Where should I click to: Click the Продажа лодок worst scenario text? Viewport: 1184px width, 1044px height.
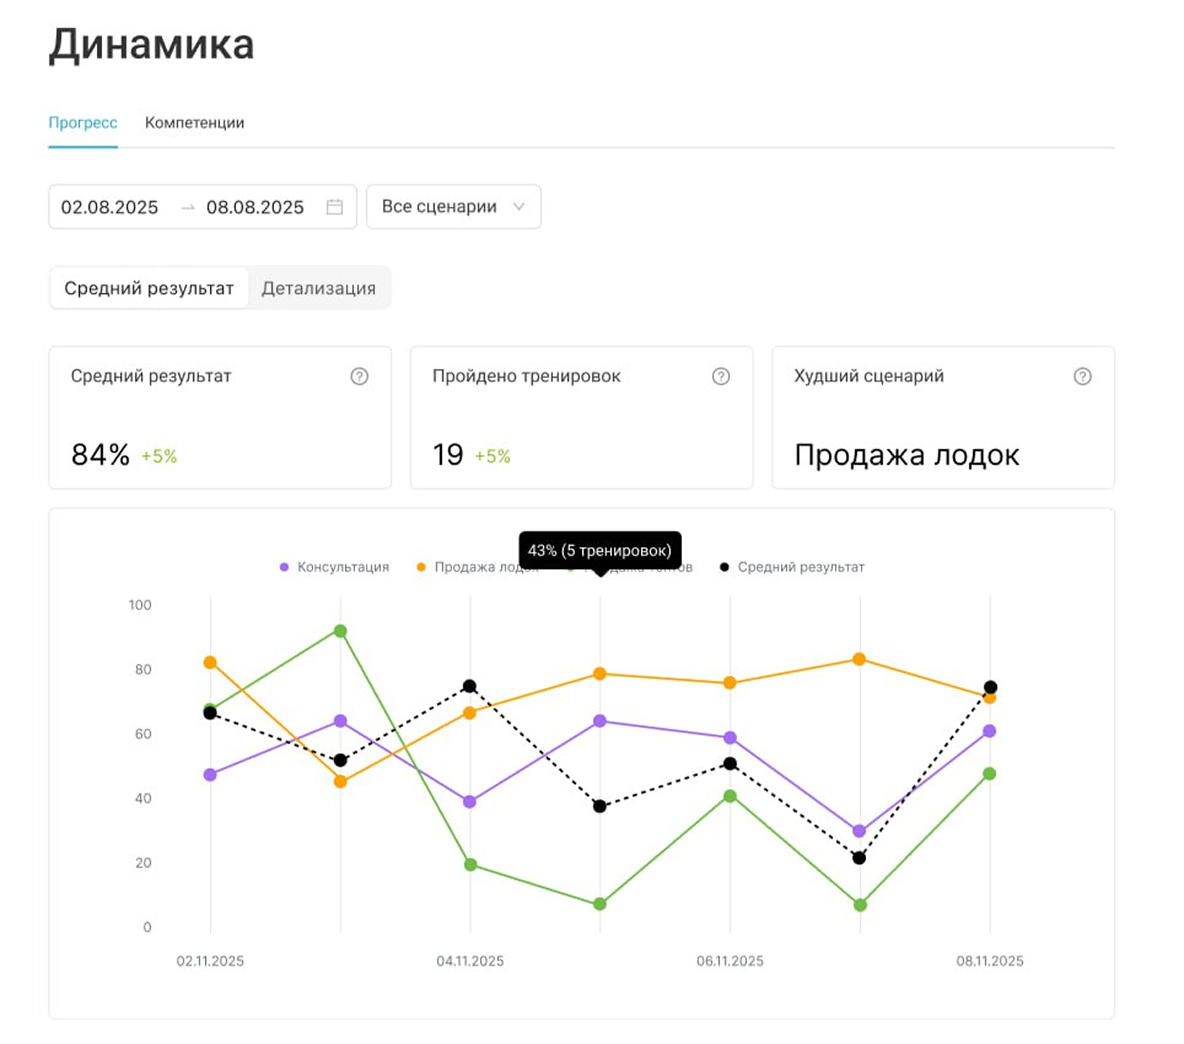coord(907,455)
